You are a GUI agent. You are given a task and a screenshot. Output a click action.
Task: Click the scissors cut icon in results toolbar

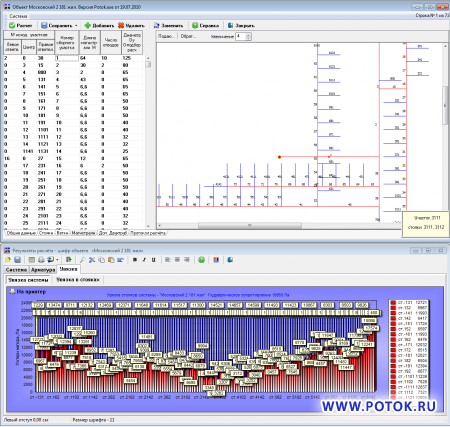coord(92,260)
